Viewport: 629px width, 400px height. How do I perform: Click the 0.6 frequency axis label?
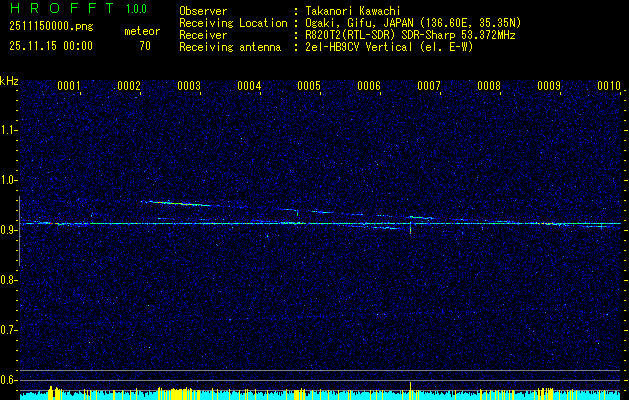9,380
